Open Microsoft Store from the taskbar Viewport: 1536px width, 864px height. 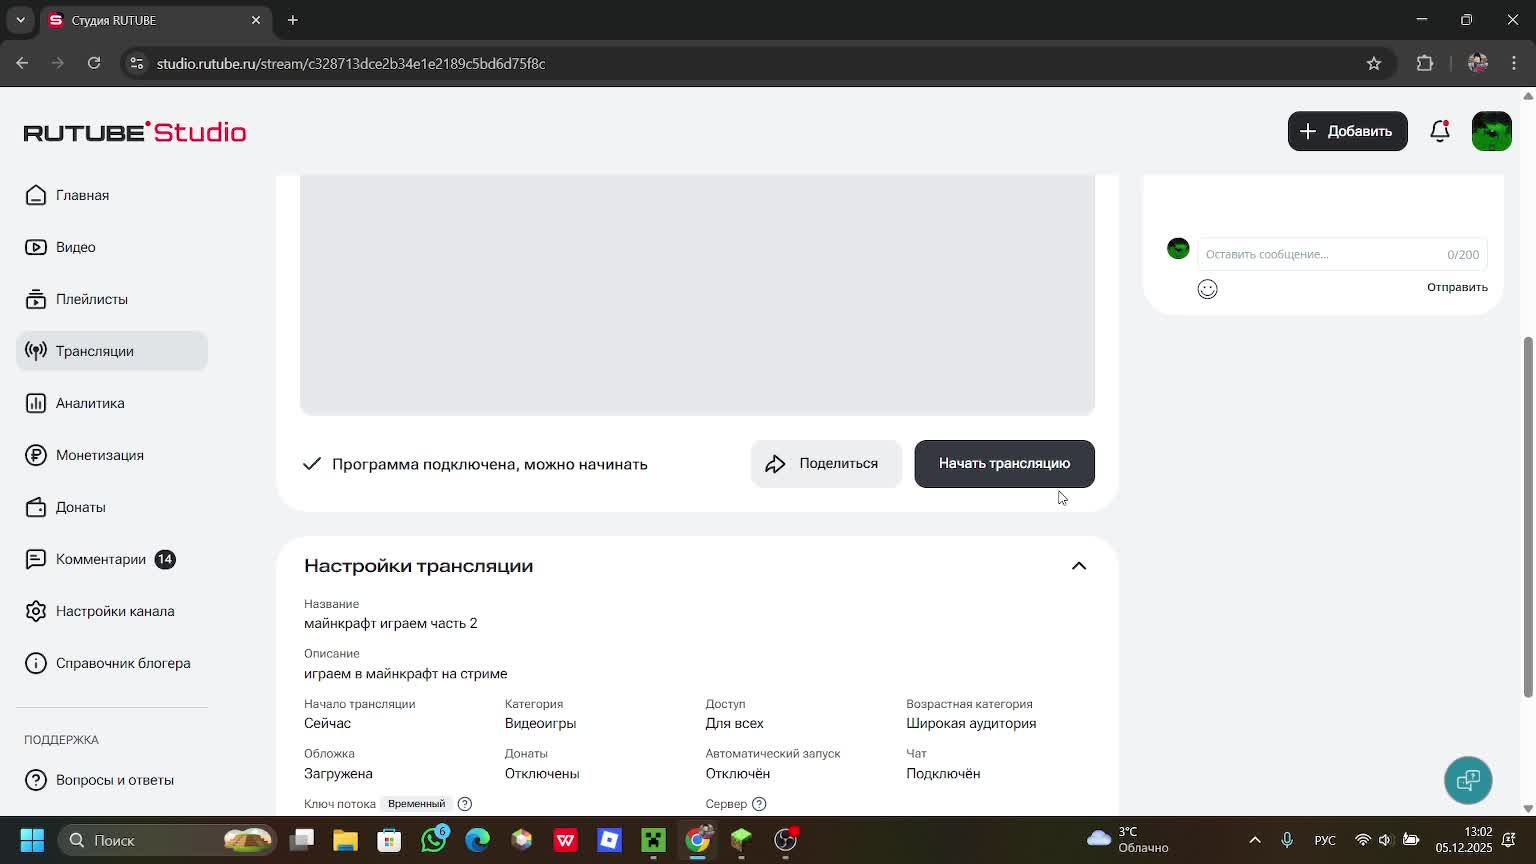click(389, 840)
